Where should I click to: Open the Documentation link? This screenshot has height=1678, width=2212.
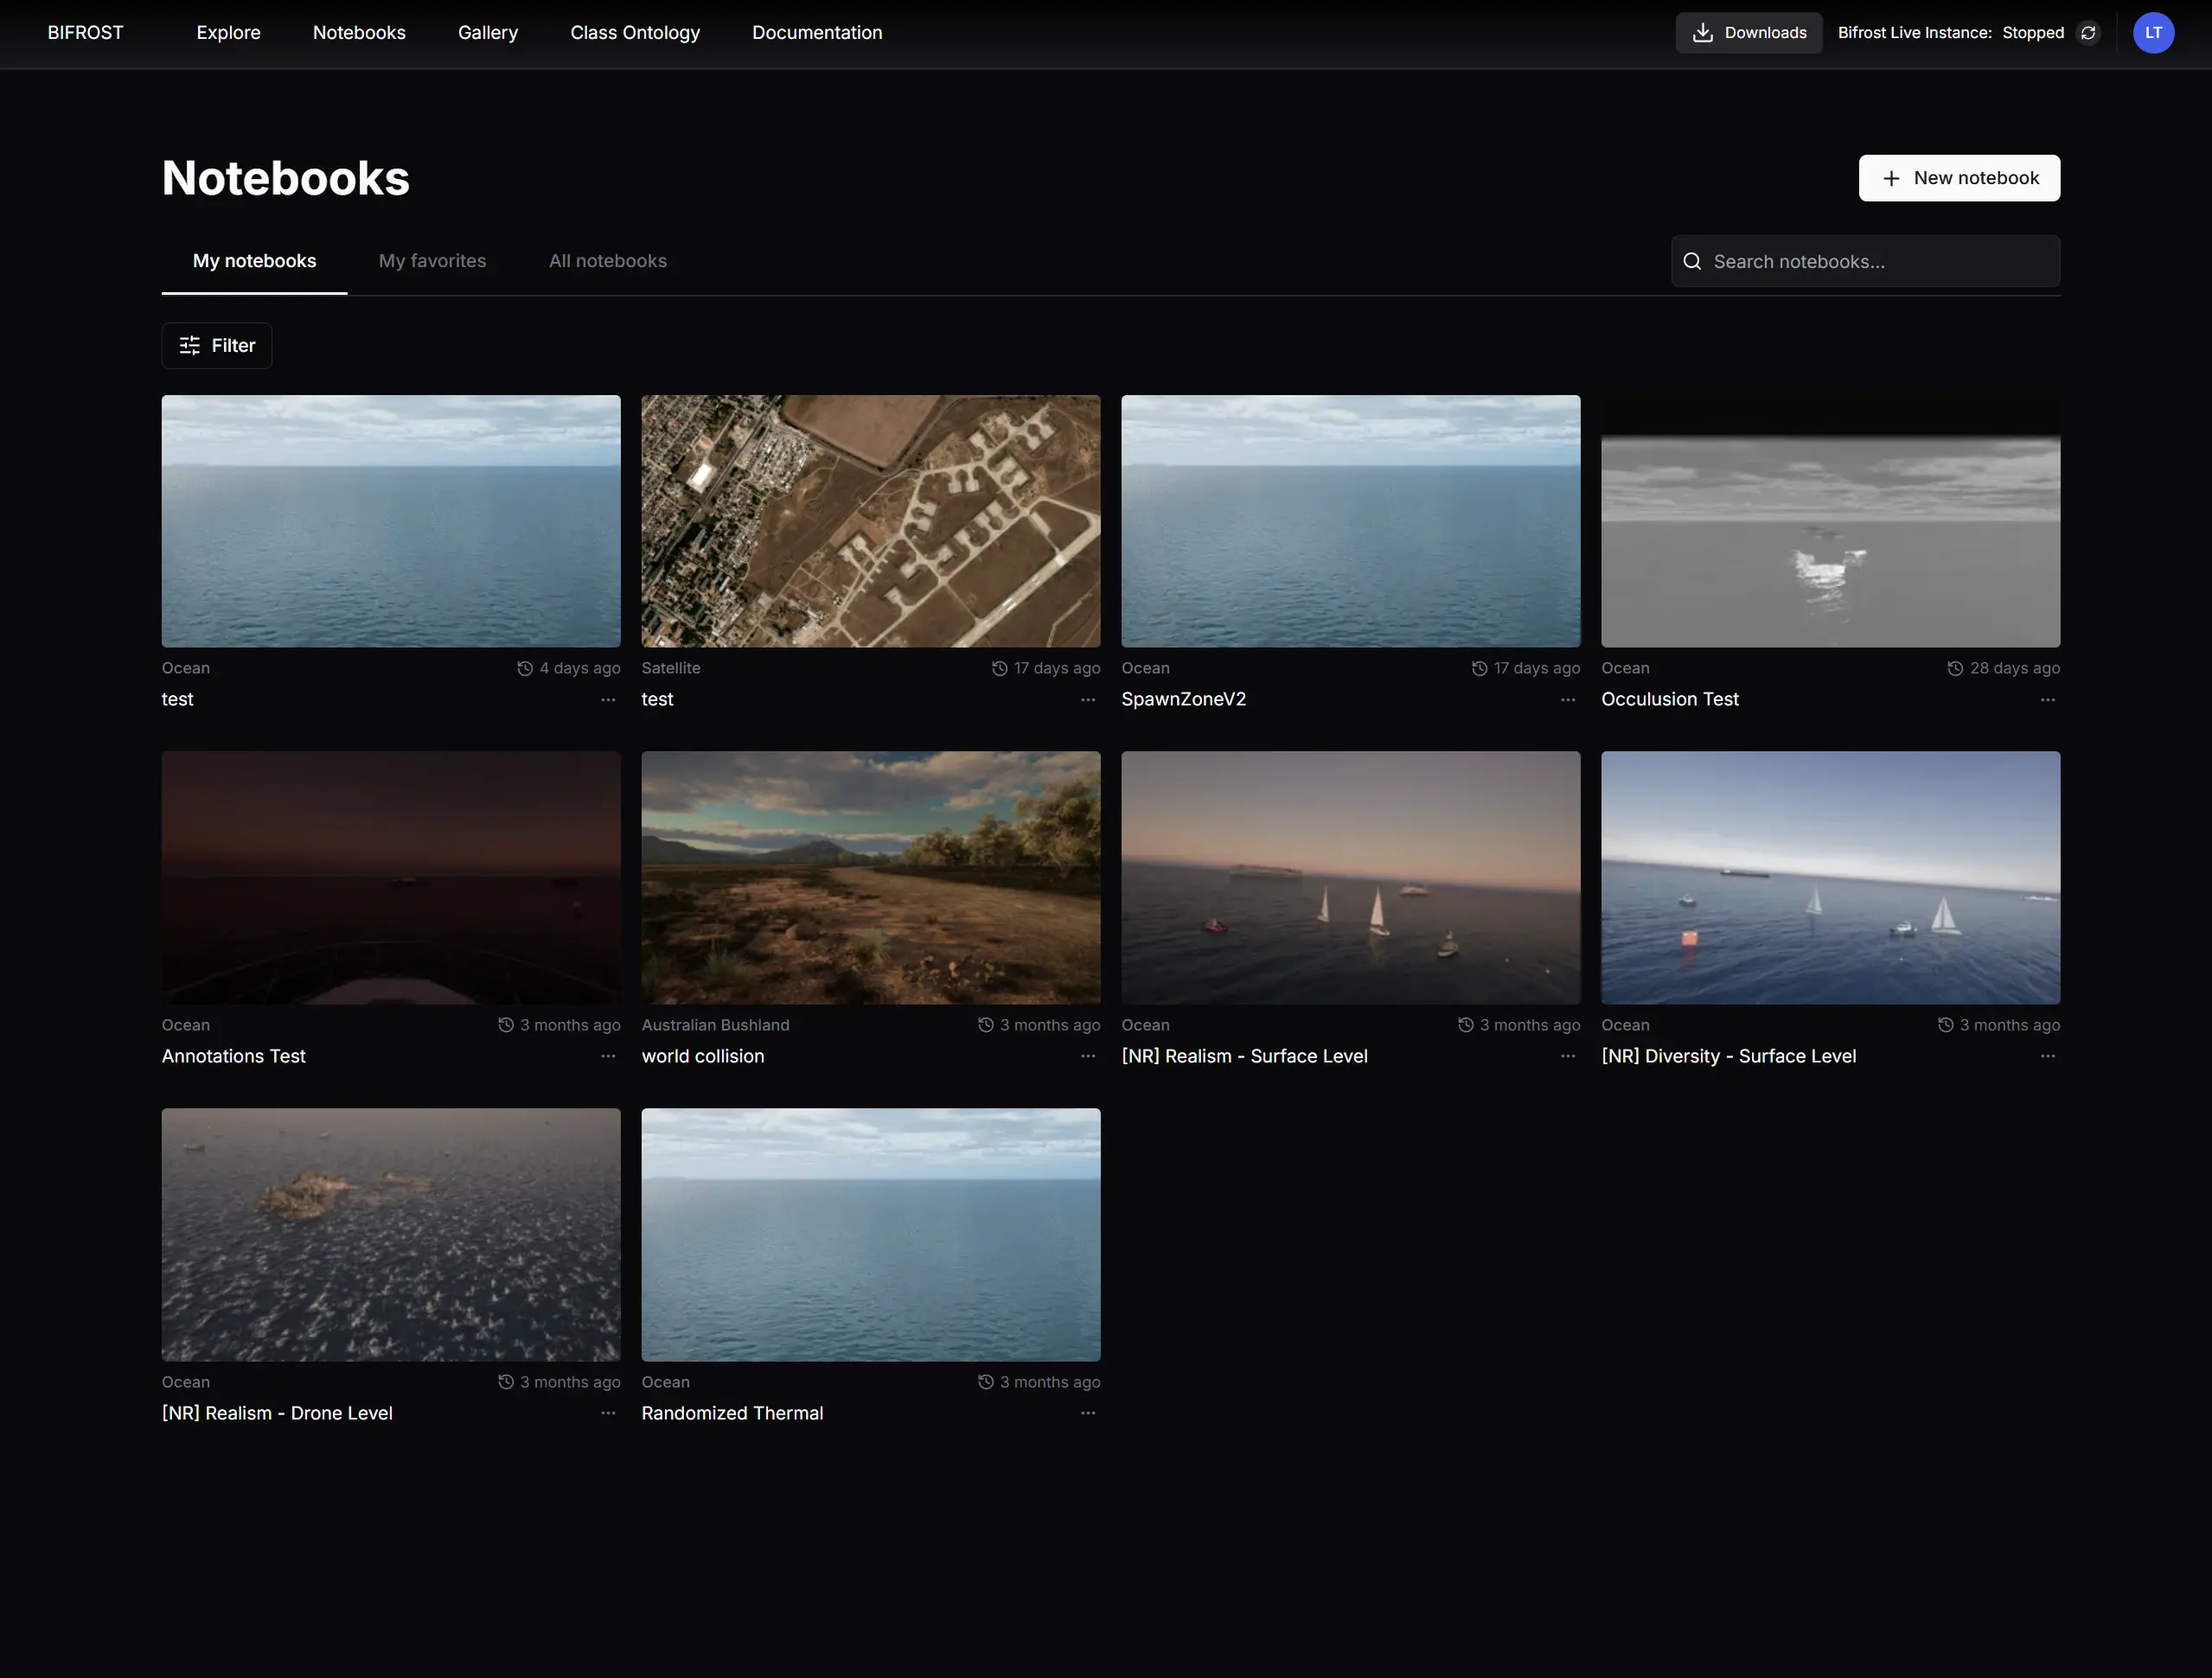[817, 33]
